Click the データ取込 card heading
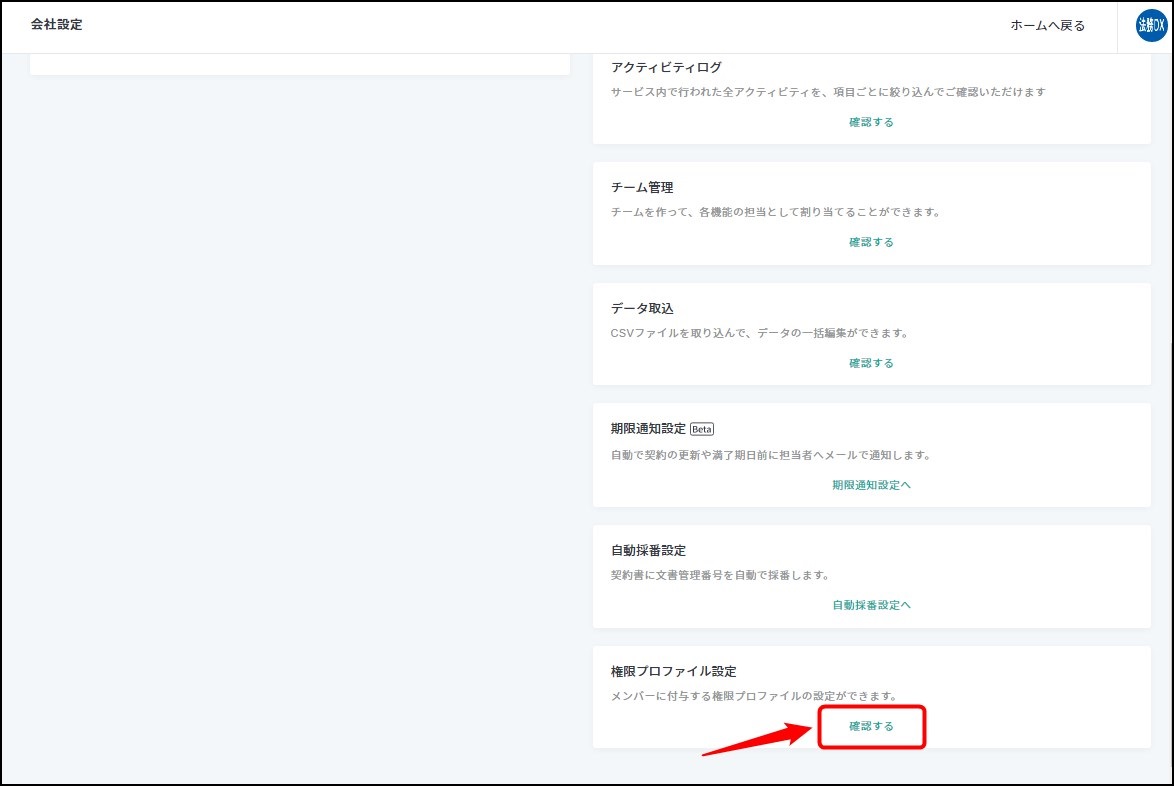 point(642,308)
